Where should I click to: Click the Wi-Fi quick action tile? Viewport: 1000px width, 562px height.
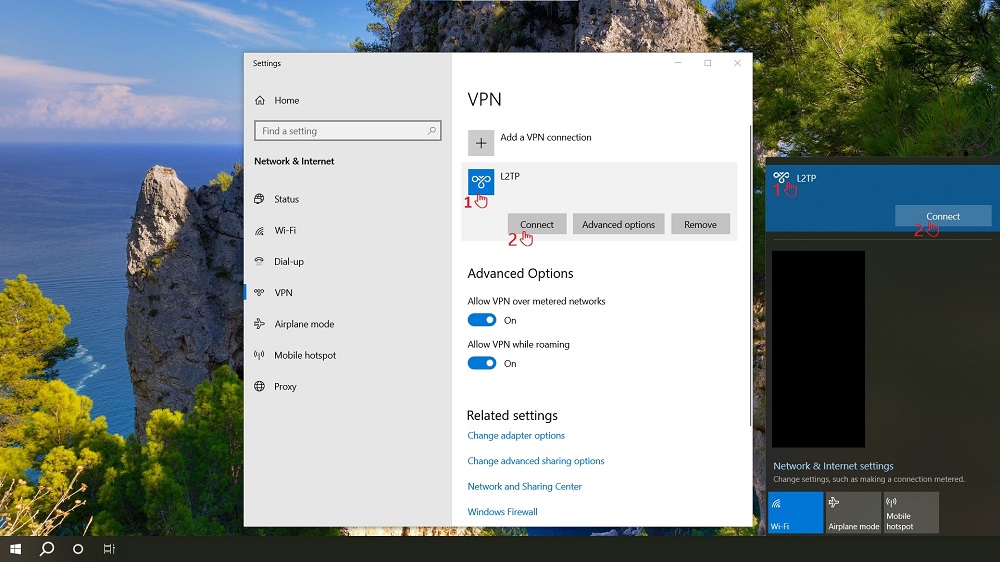(x=795, y=512)
